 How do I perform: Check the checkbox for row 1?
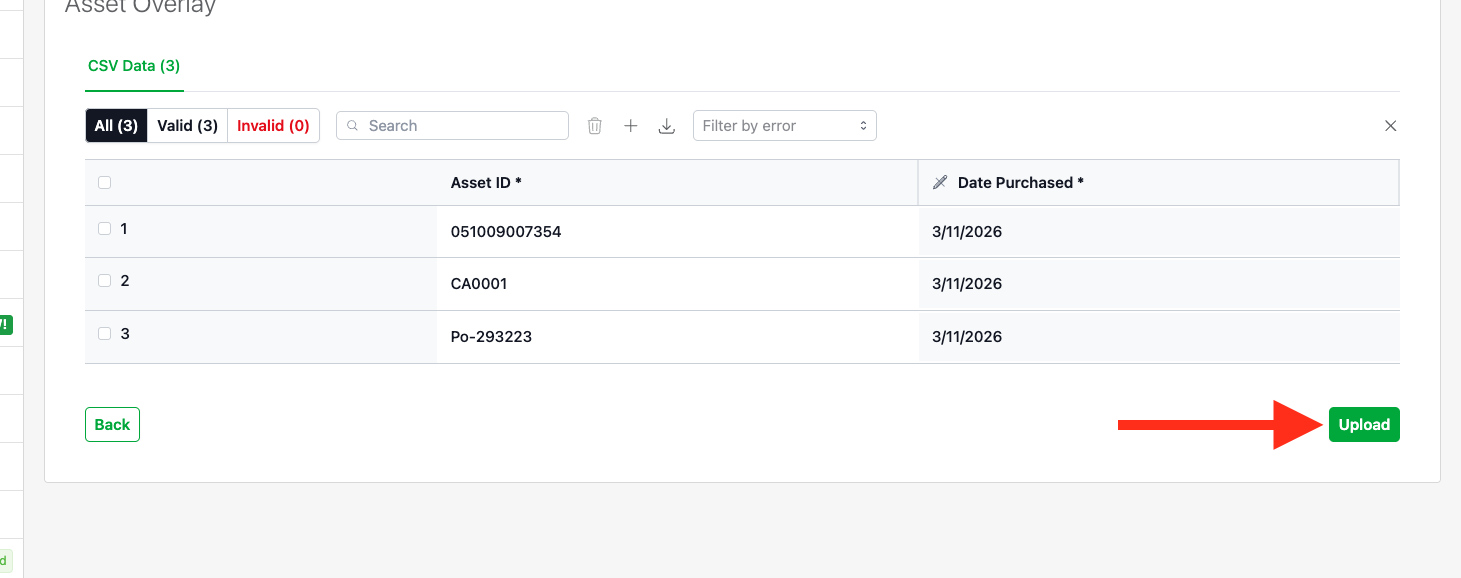click(104, 228)
